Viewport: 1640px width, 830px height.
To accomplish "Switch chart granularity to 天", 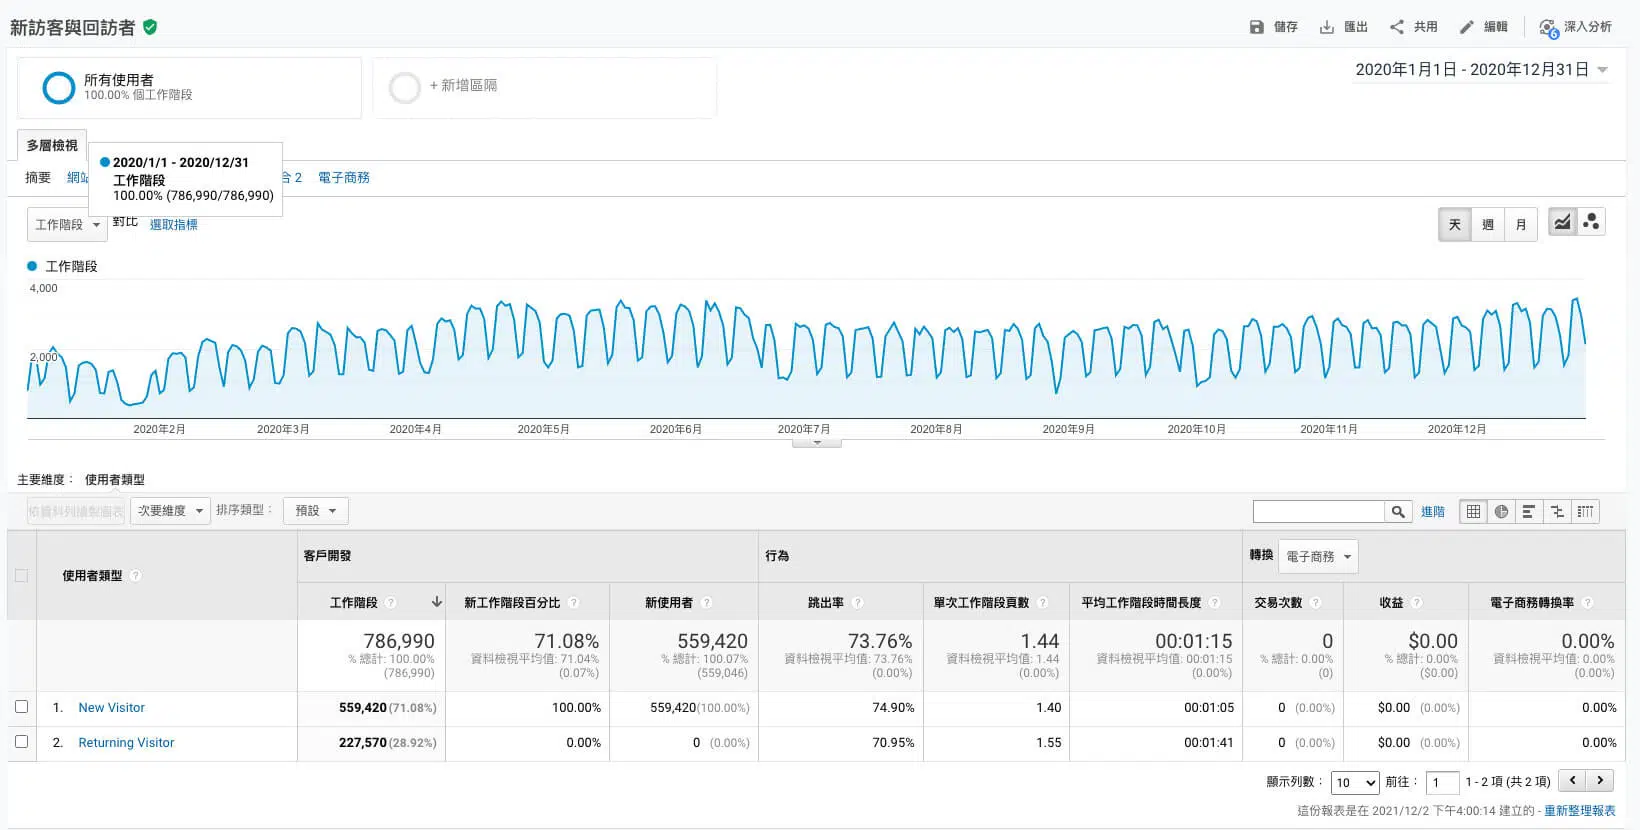I will [1455, 225].
